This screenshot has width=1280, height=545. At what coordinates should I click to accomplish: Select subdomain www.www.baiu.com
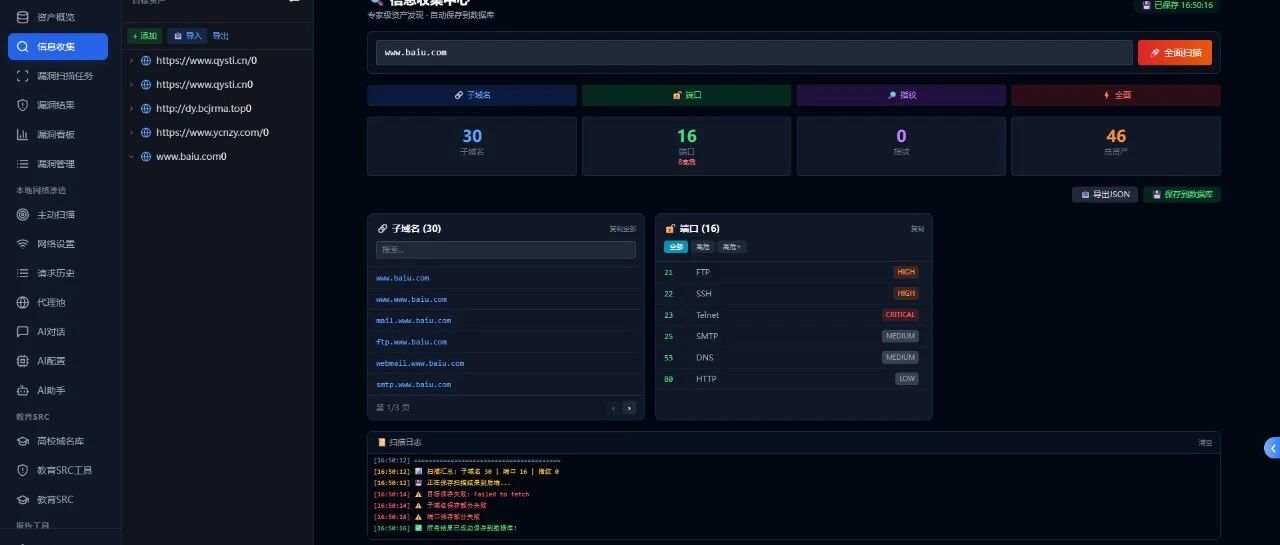point(411,299)
